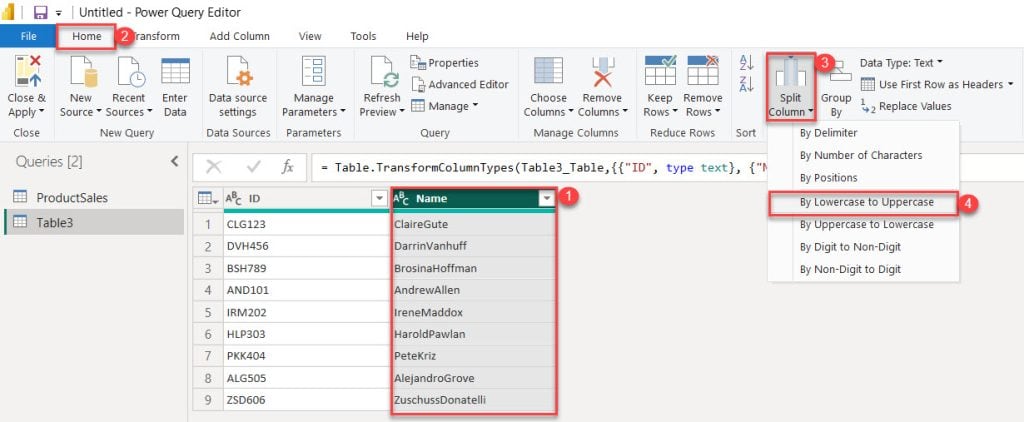The image size is (1024, 422).
Task: Click the save icon in title bar
Action: (40, 12)
